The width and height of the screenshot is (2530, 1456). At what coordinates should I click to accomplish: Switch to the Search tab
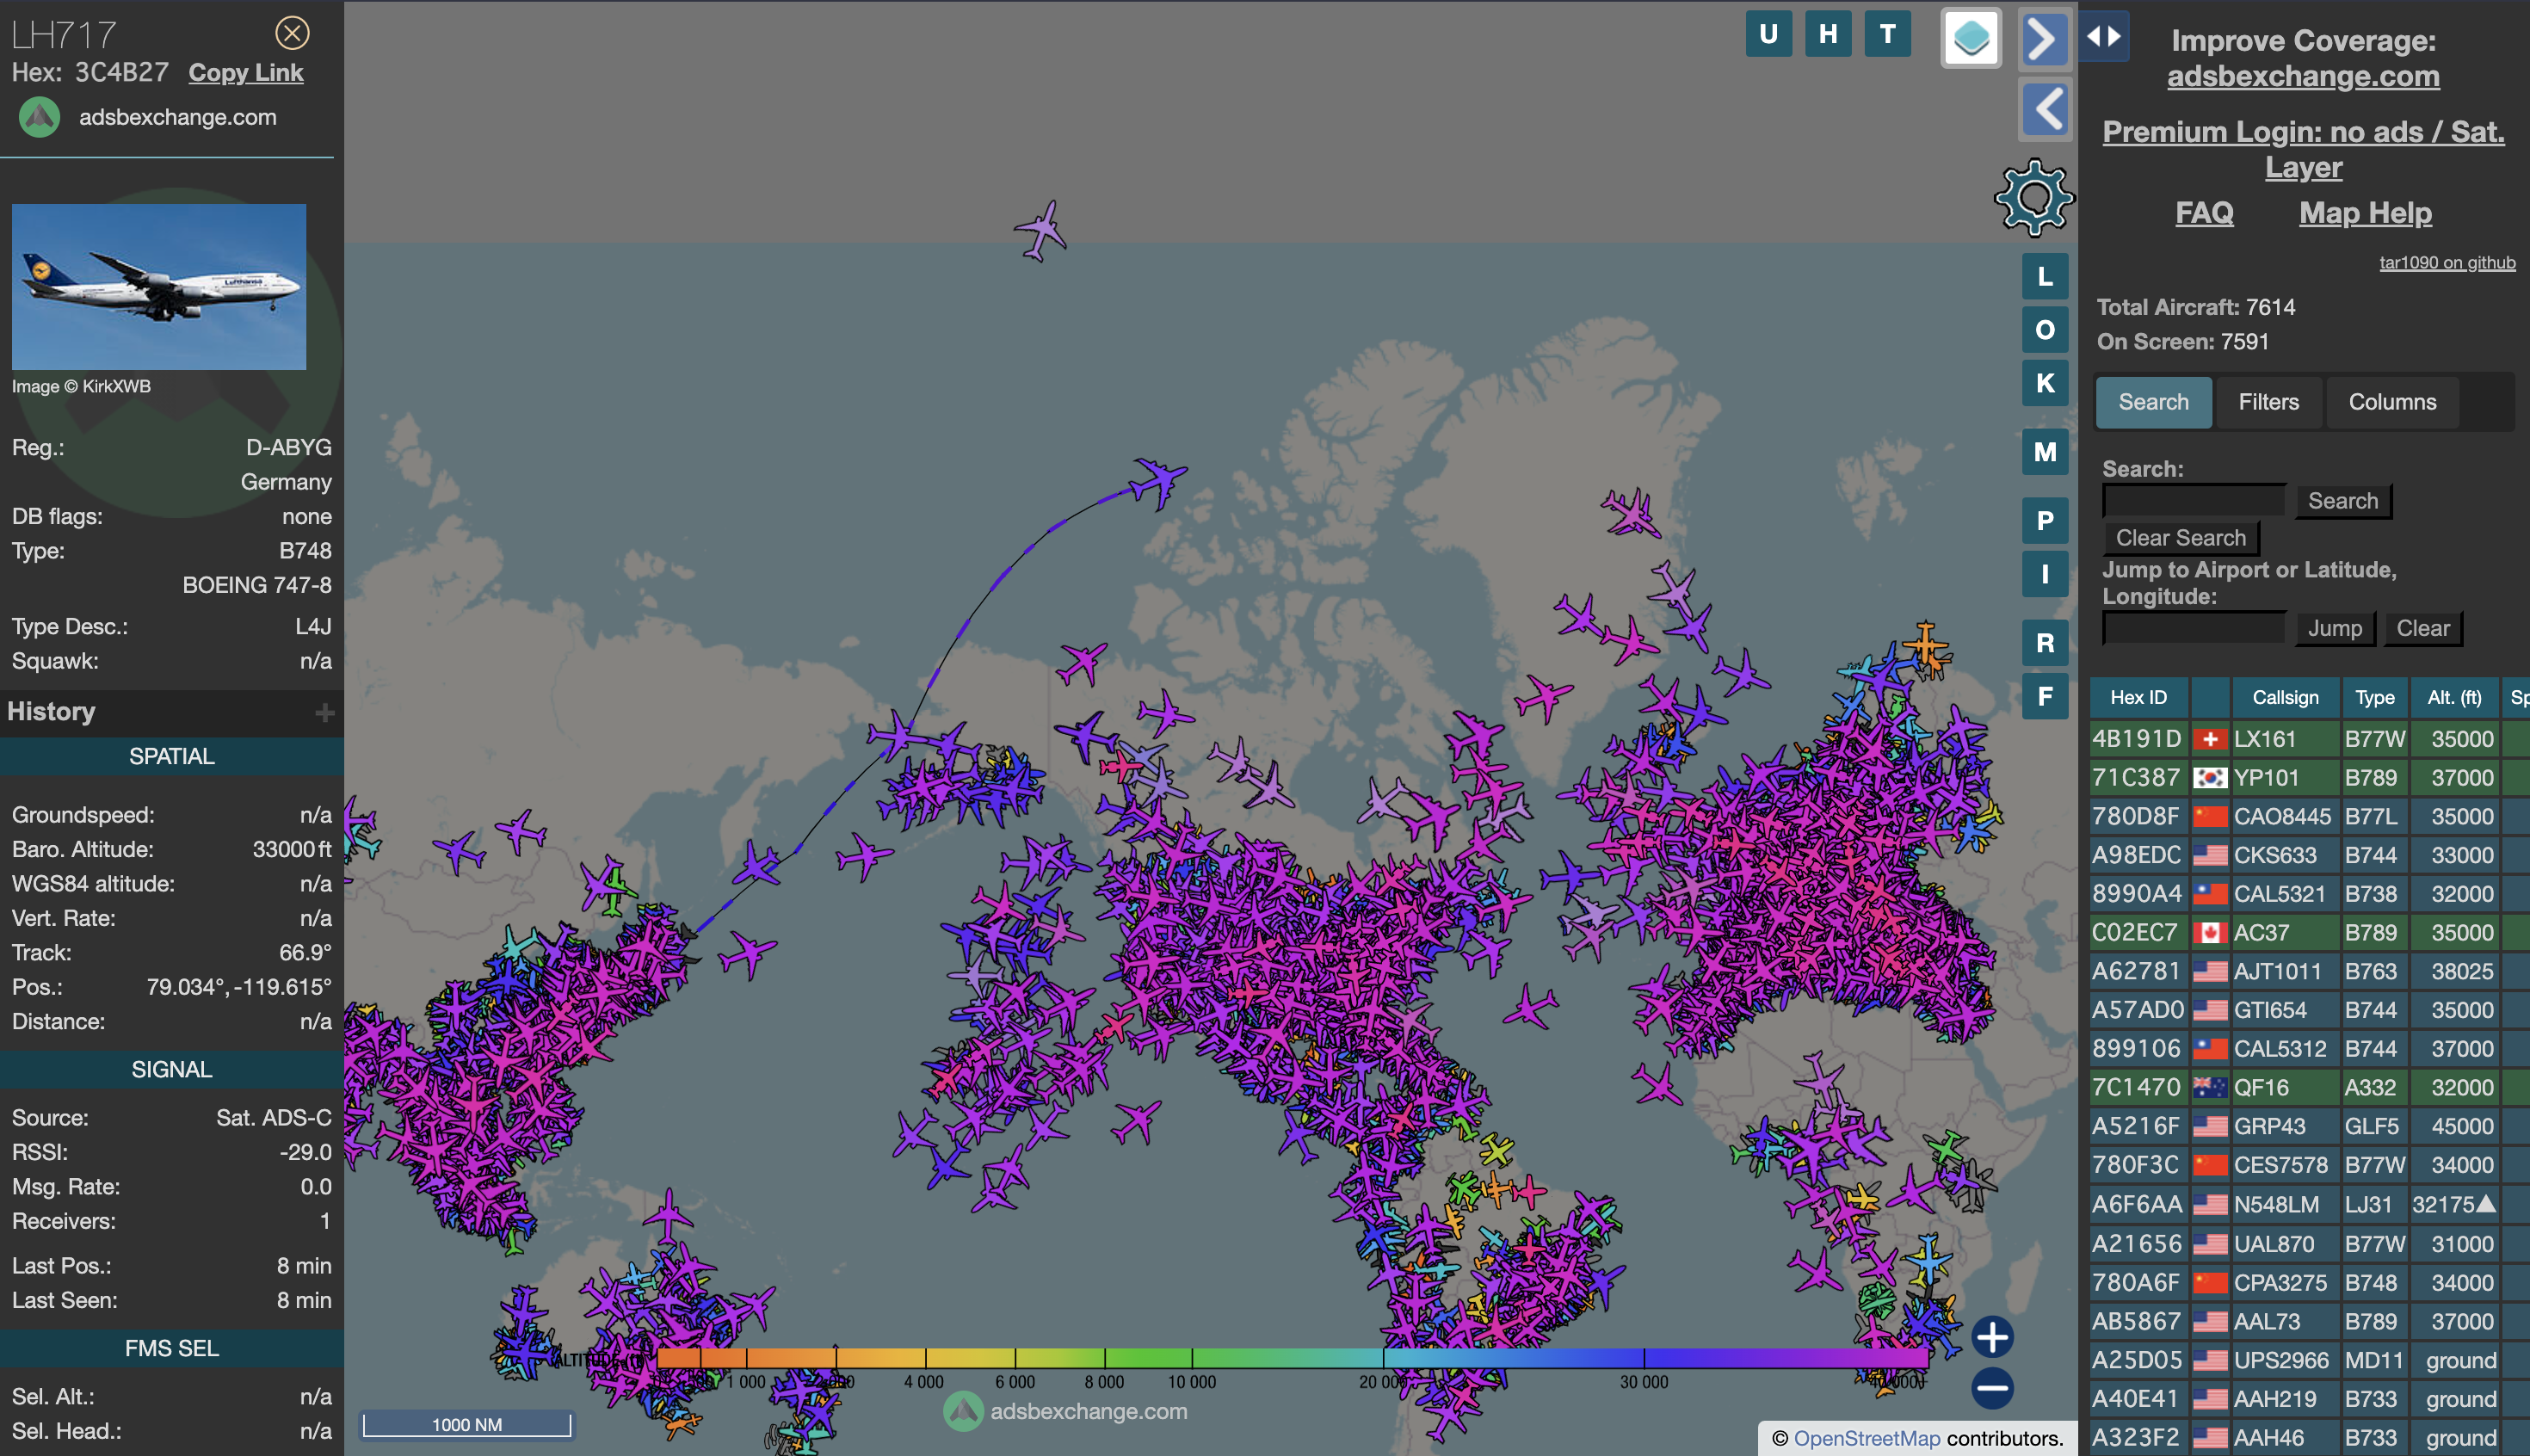pyautogui.click(x=2153, y=402)
